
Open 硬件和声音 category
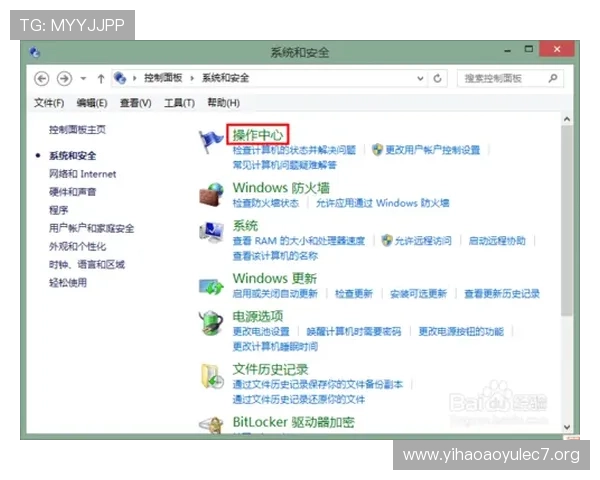73,192
